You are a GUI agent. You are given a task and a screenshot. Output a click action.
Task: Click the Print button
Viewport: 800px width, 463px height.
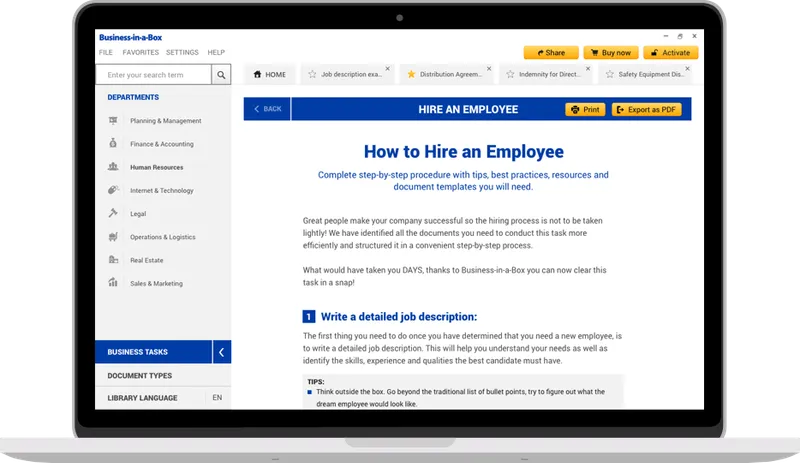point(585,109)
